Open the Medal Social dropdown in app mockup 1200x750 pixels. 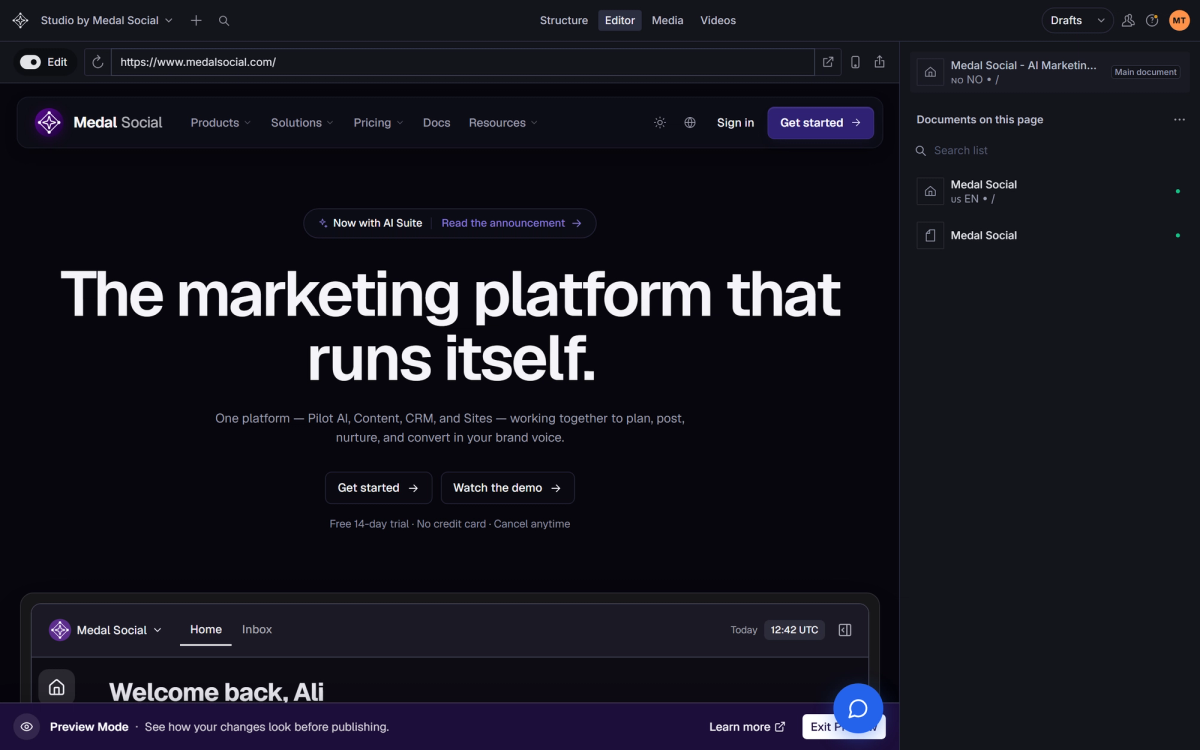pyautogui.click(x=105, y=630)
